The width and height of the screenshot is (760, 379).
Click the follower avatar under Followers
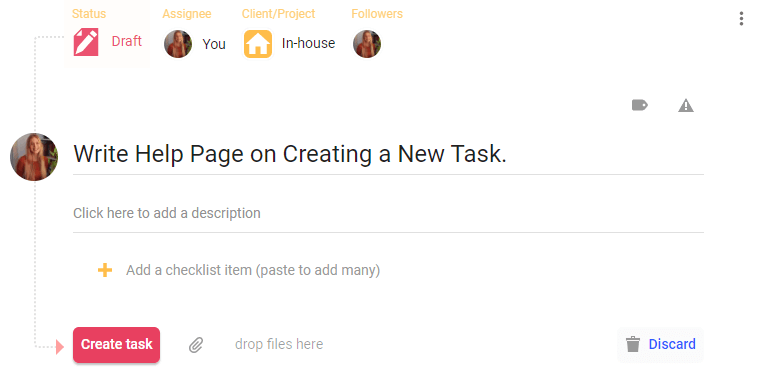click(x=367, y=44)
